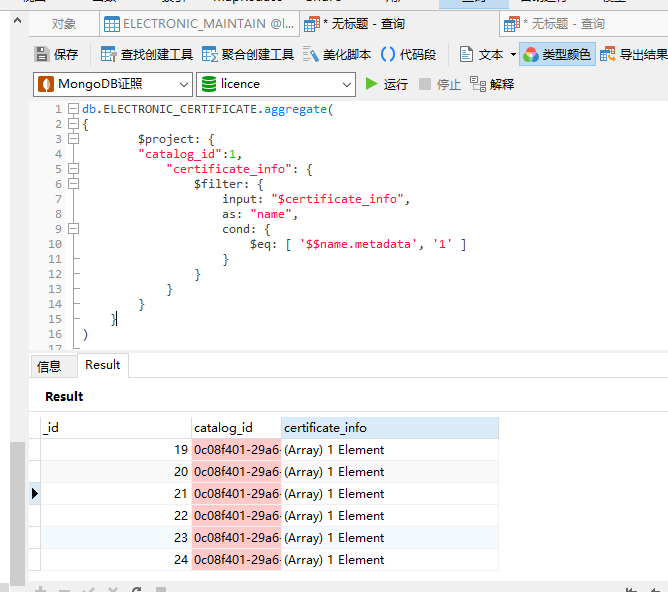Collapse the code fold at line 3
This screenshot has height=592, width=668.
coord(73,139)
